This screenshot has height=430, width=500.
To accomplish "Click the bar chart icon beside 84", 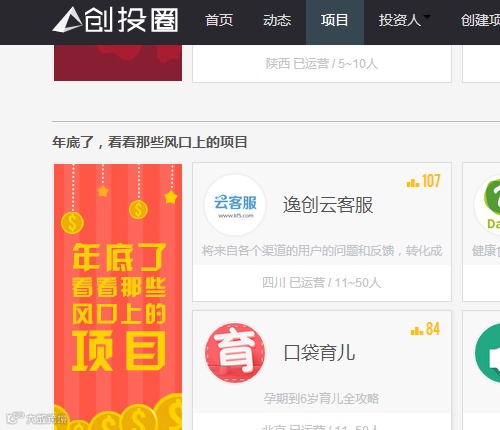I will point(417,330).
